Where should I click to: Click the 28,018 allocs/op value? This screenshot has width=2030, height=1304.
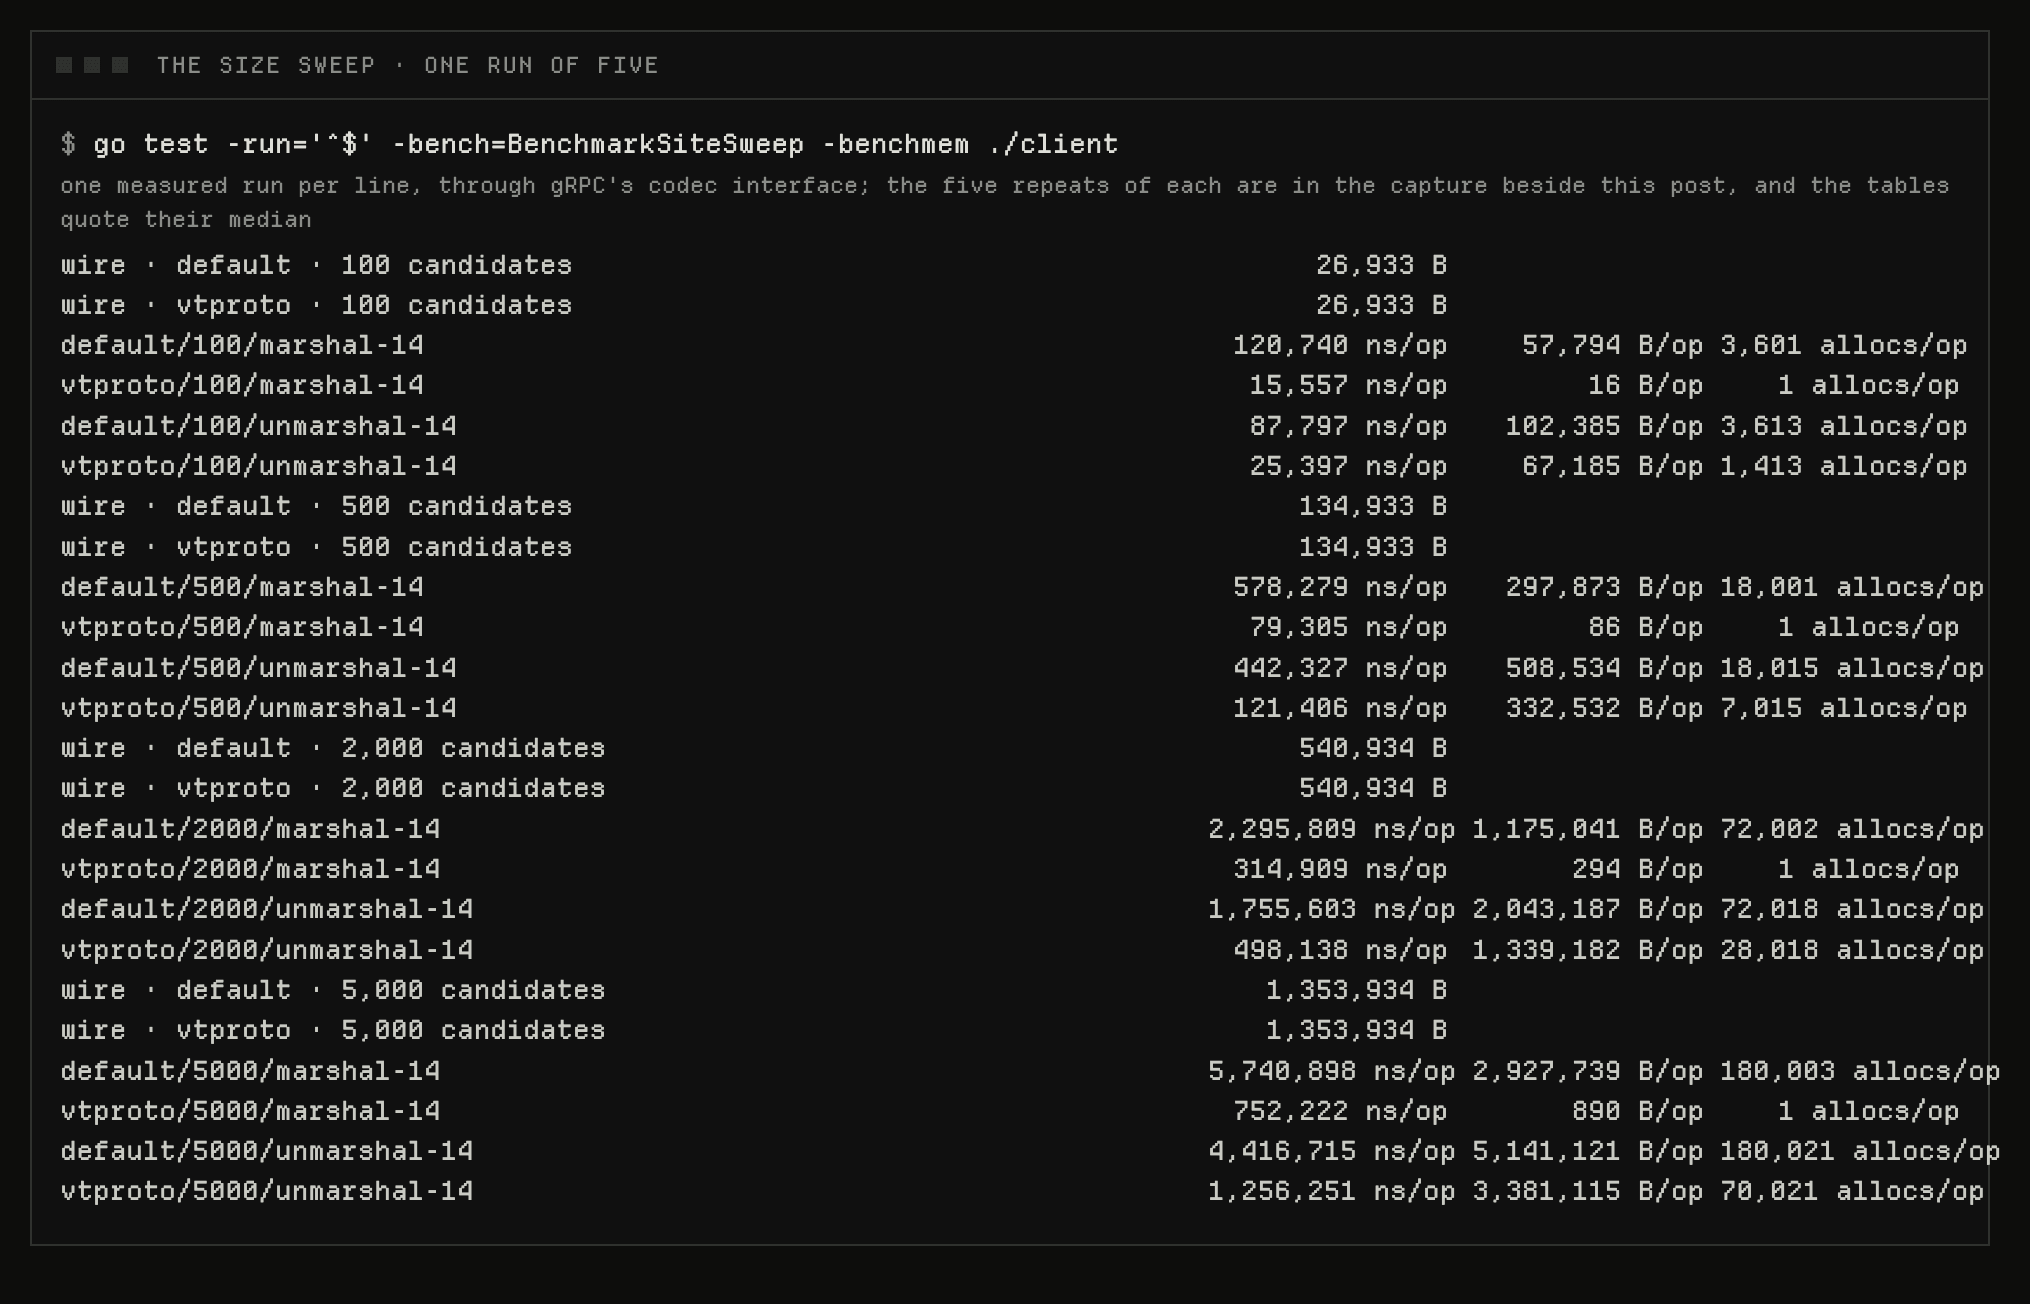[1852, 950]
